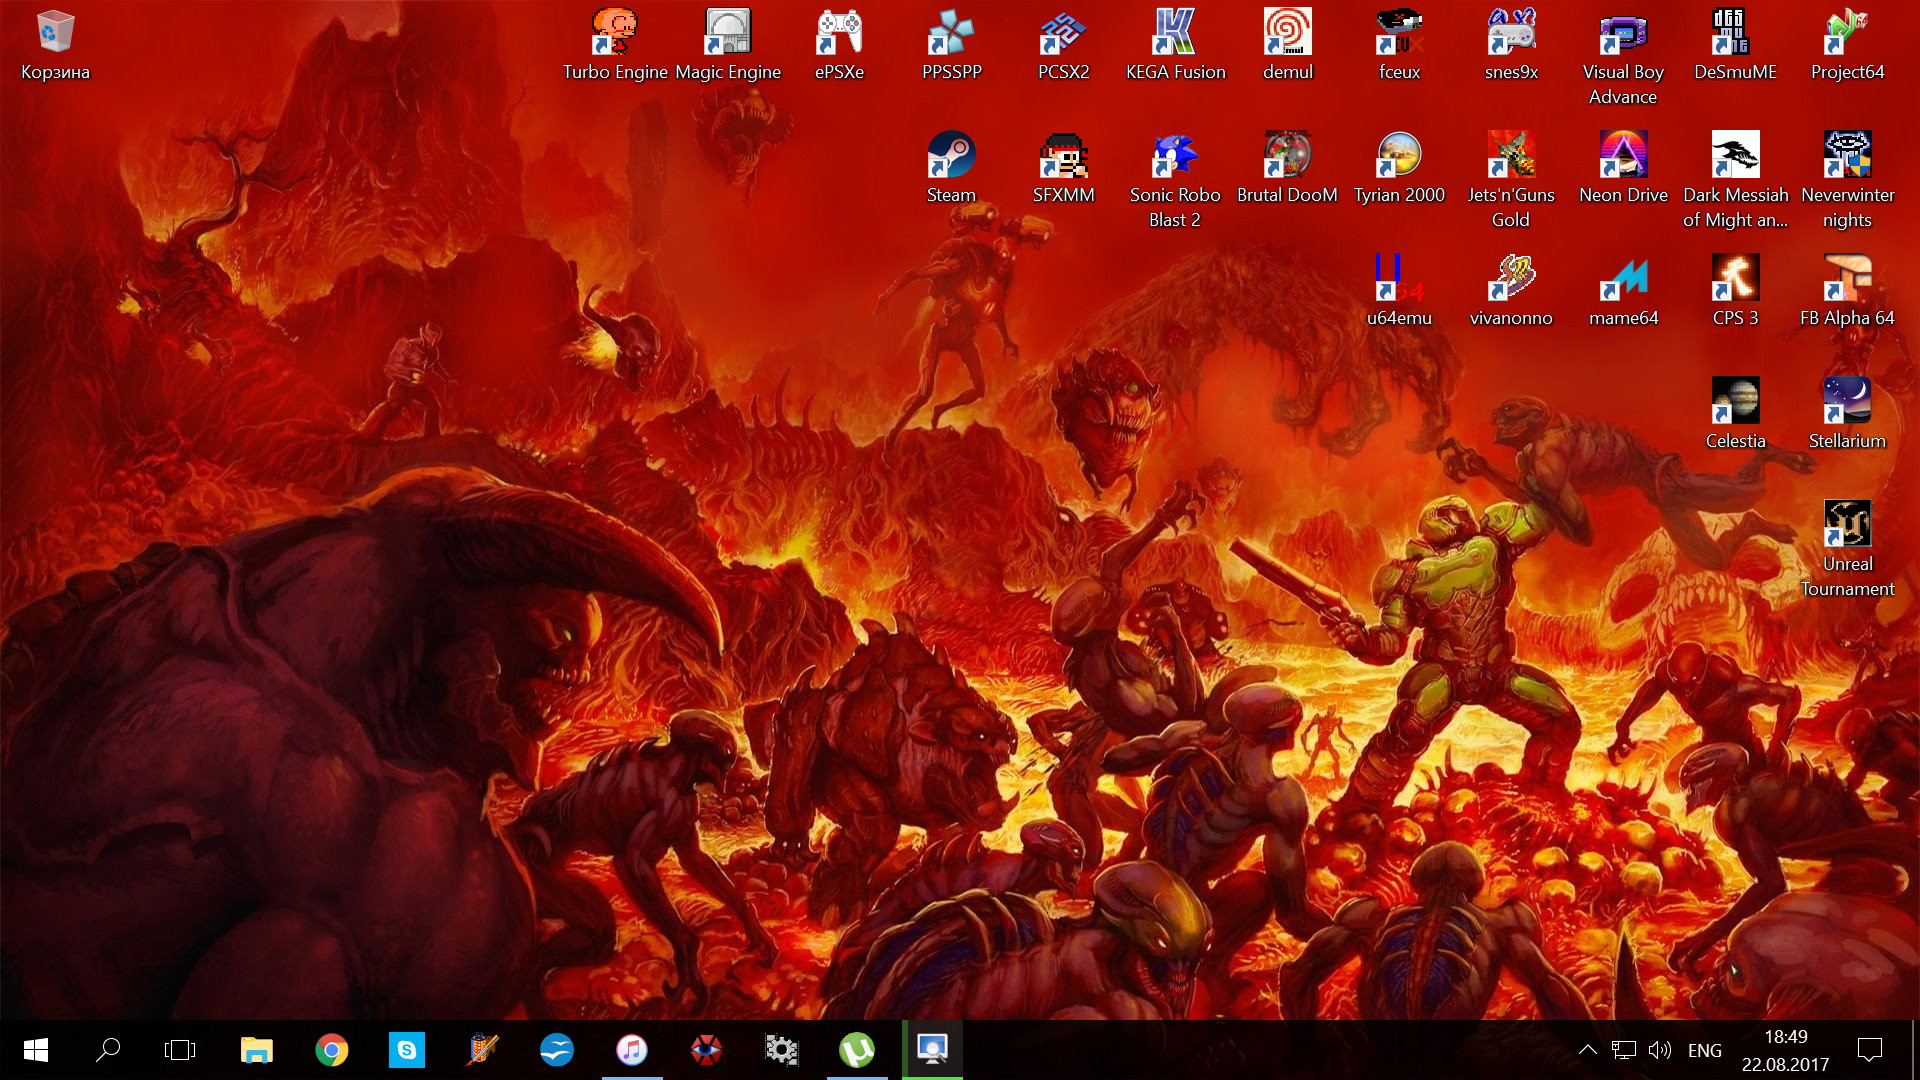The image size is (1920, 1080).
Task: Select the Visual Boy Advance shortcut
Action: coord(1623,58)
